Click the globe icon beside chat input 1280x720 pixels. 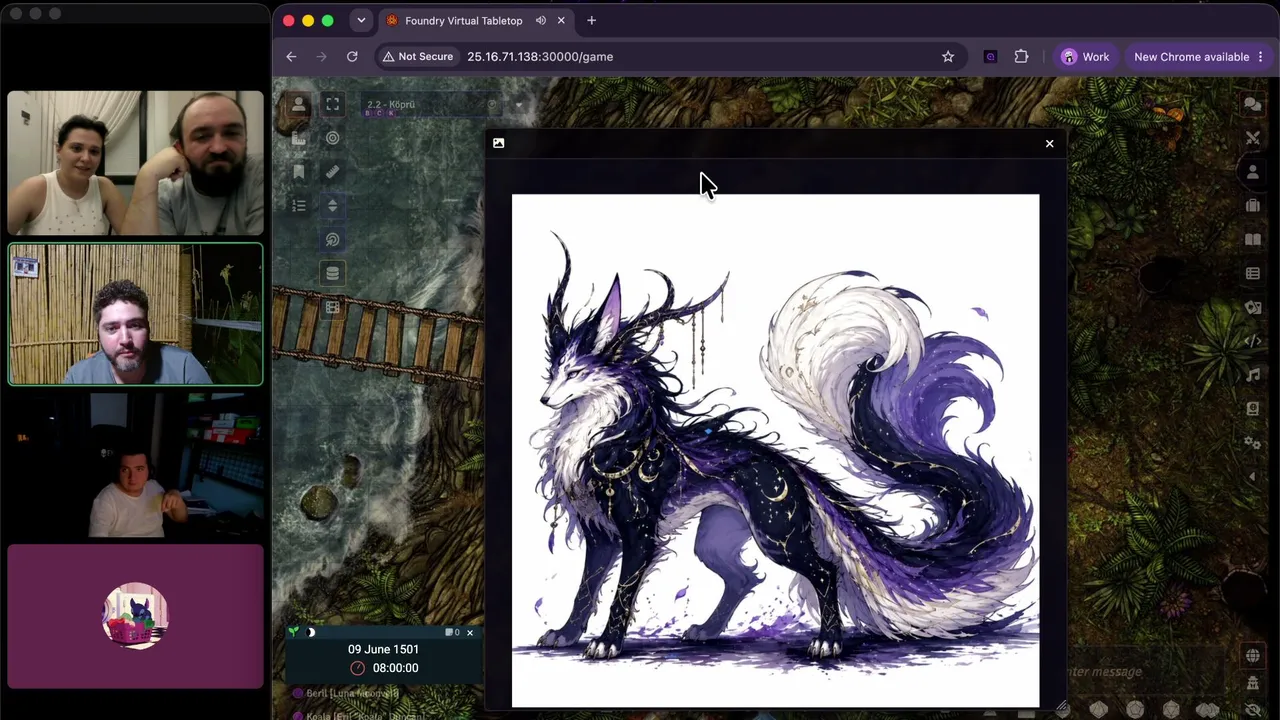point(1252,656)
